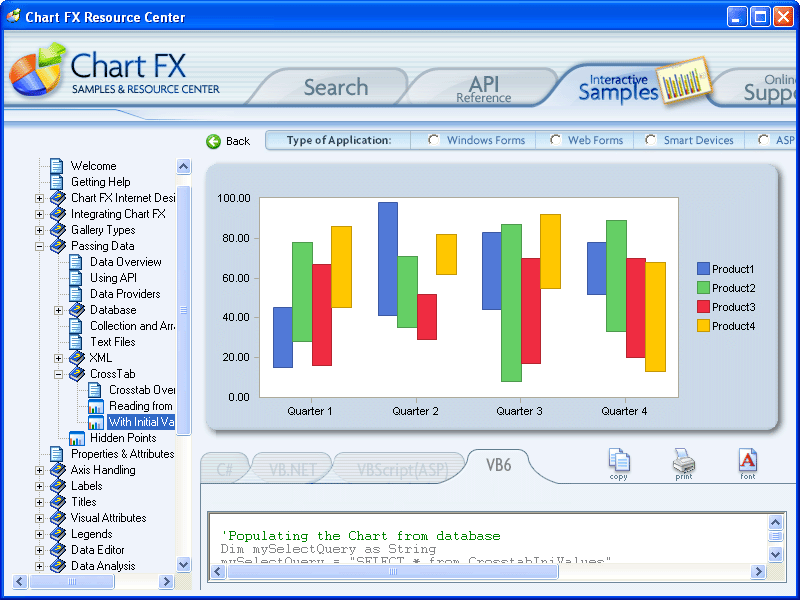This screenshot has width=800, height=600.
Task: Click the Database icon in the sidebar tree
Action: tap(77, 310)
